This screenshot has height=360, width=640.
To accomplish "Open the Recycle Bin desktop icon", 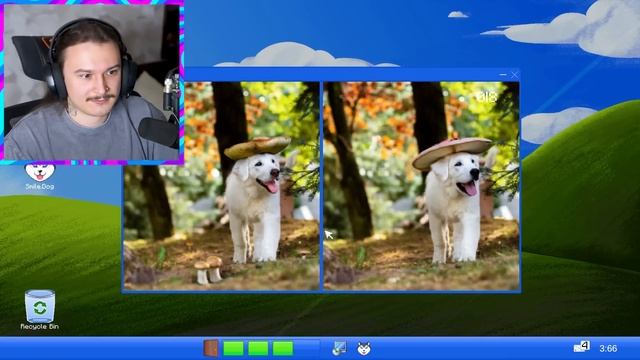I will (x=40, y=309).
